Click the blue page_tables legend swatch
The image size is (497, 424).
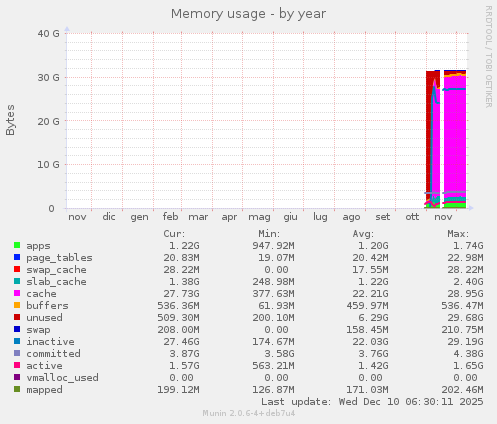17,257
